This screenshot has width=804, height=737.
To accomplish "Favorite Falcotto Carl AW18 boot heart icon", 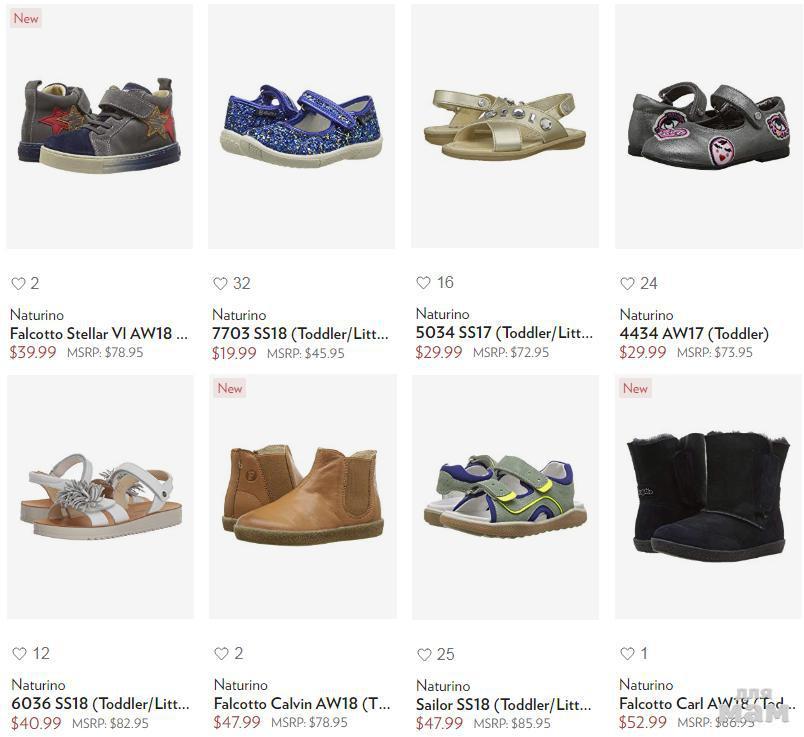I will 628,653.
